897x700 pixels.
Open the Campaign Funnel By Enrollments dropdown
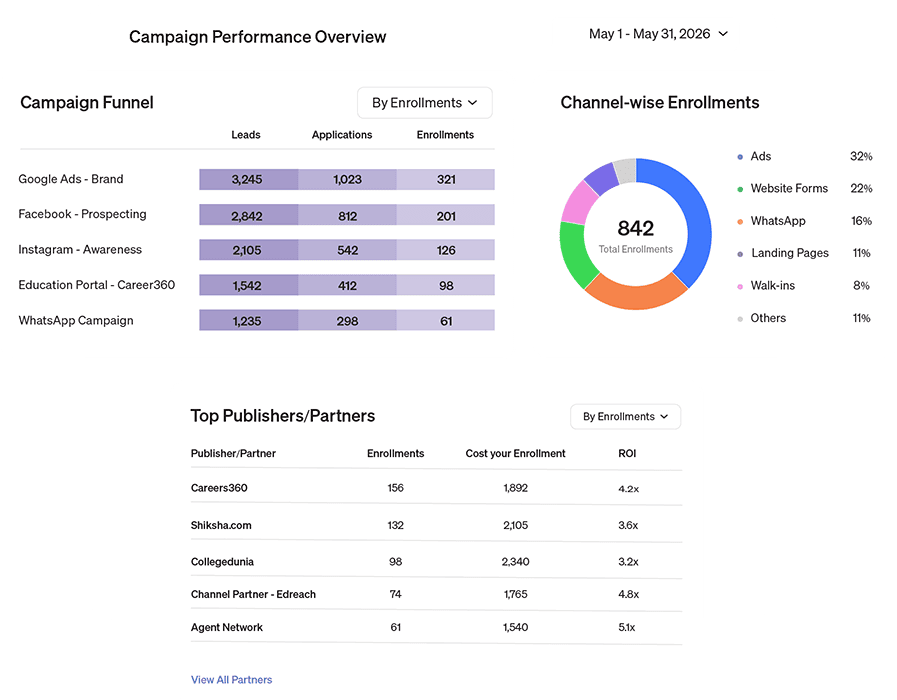(424, 103)
